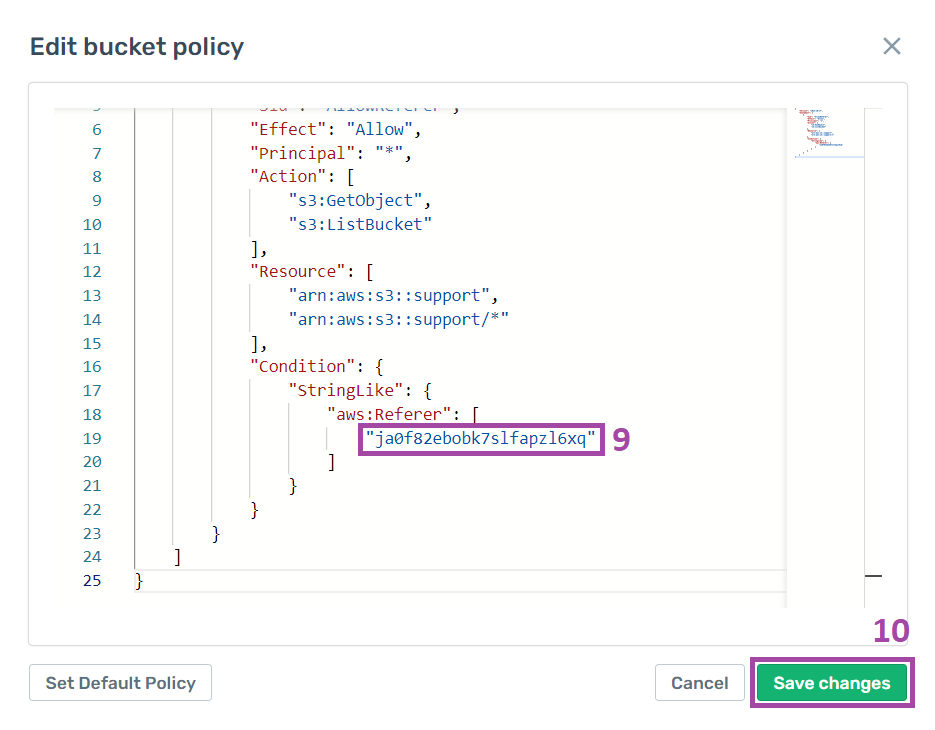Click the "StringLike" key on line 17
935x730 pixels.
(x=346, y=391)
